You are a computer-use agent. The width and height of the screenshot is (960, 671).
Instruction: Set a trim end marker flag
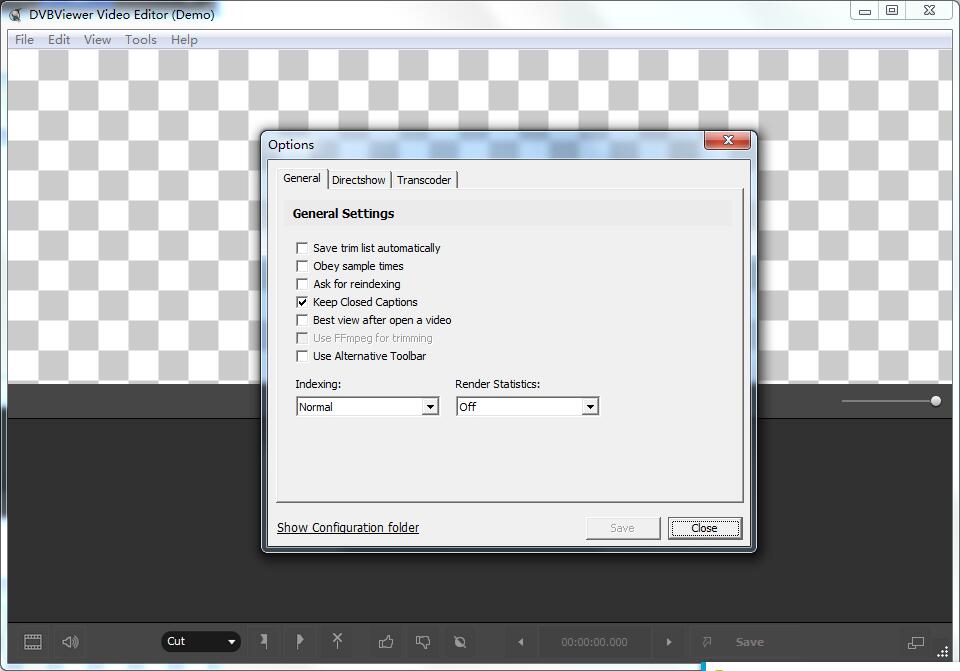coord(300,642)
